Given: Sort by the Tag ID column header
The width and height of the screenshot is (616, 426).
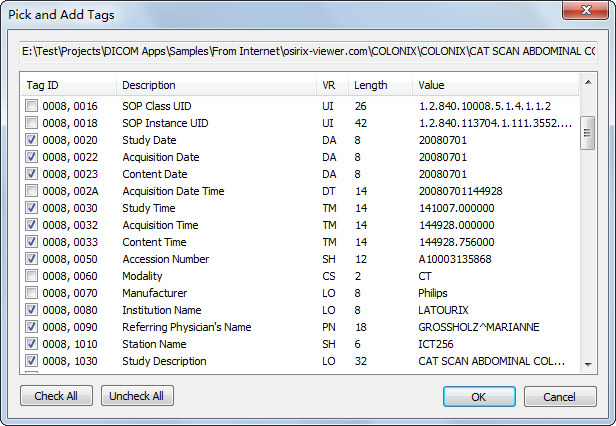Looking at the screenshot, I should (x=68, y=85).
